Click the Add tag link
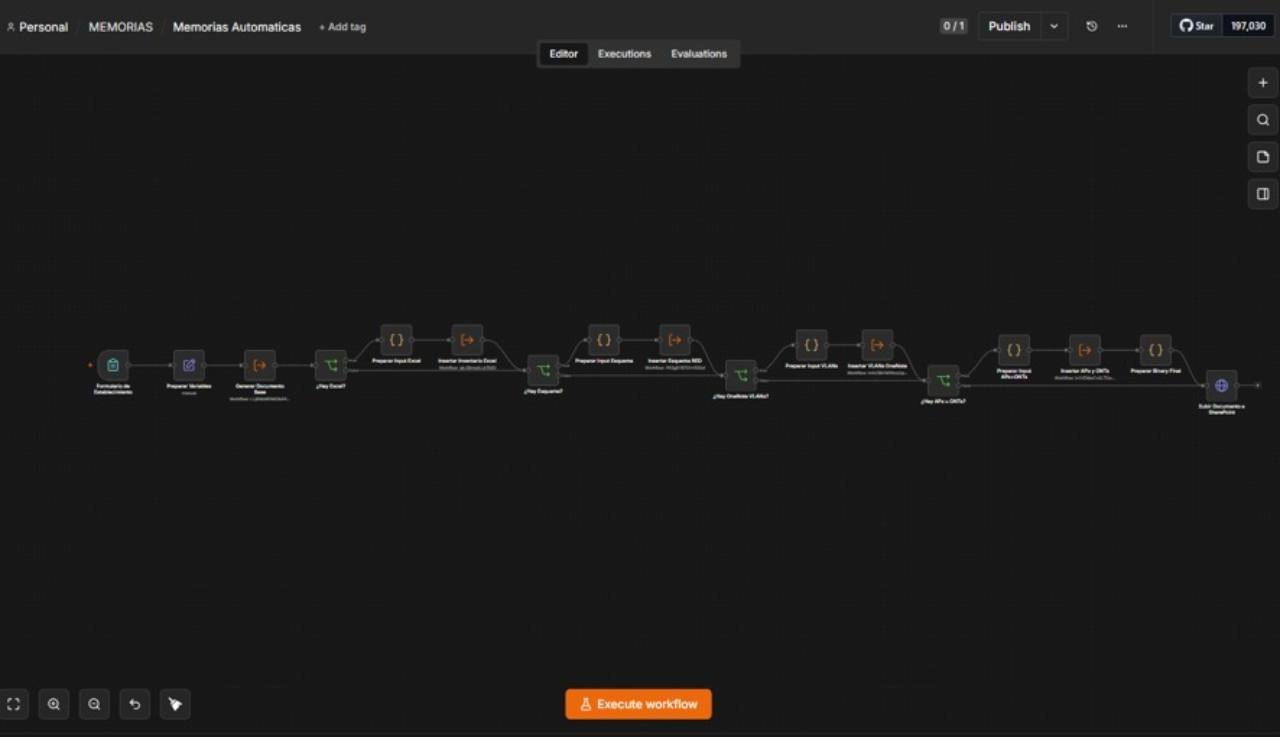This screenshot has height=737, width=1280. point(342,27)
